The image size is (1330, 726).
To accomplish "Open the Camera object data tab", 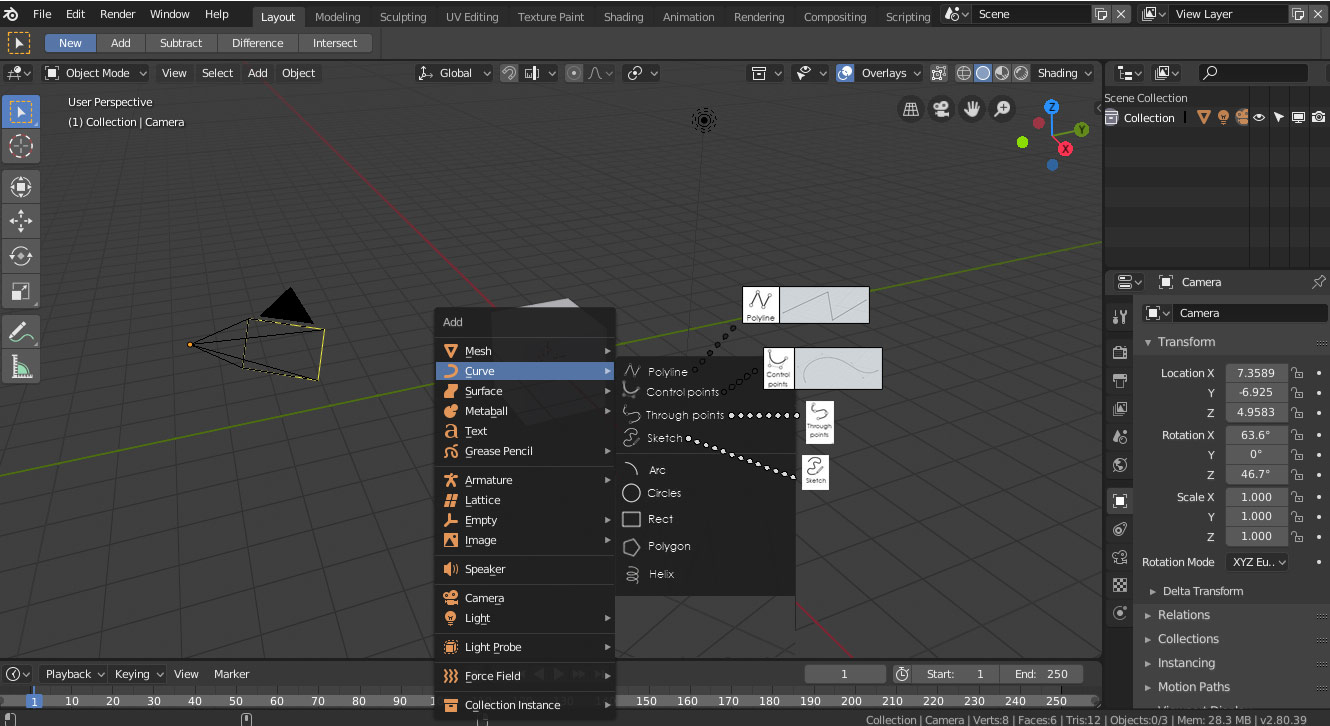I will coord(1120,557).
